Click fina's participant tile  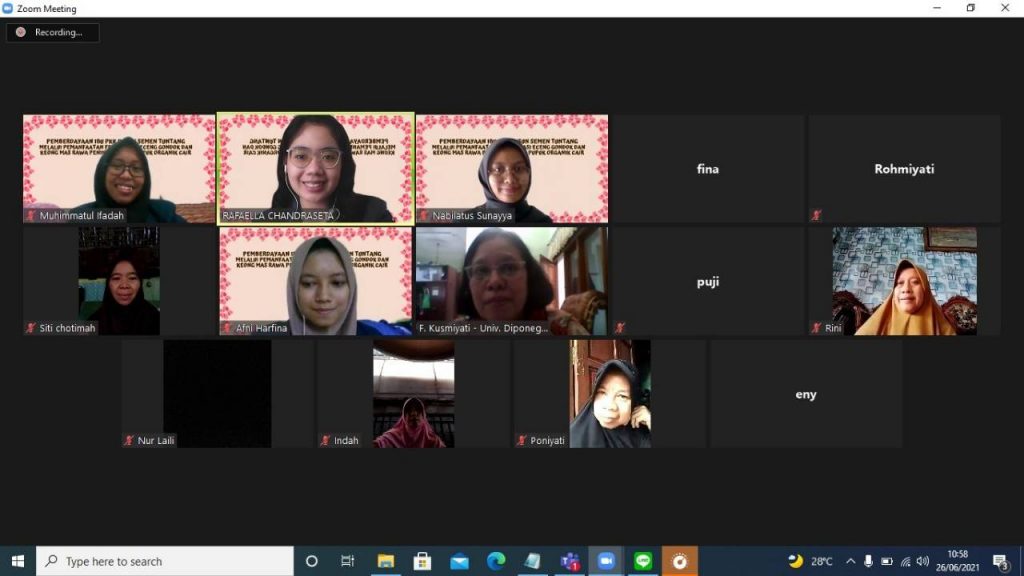tap(707, 168)
